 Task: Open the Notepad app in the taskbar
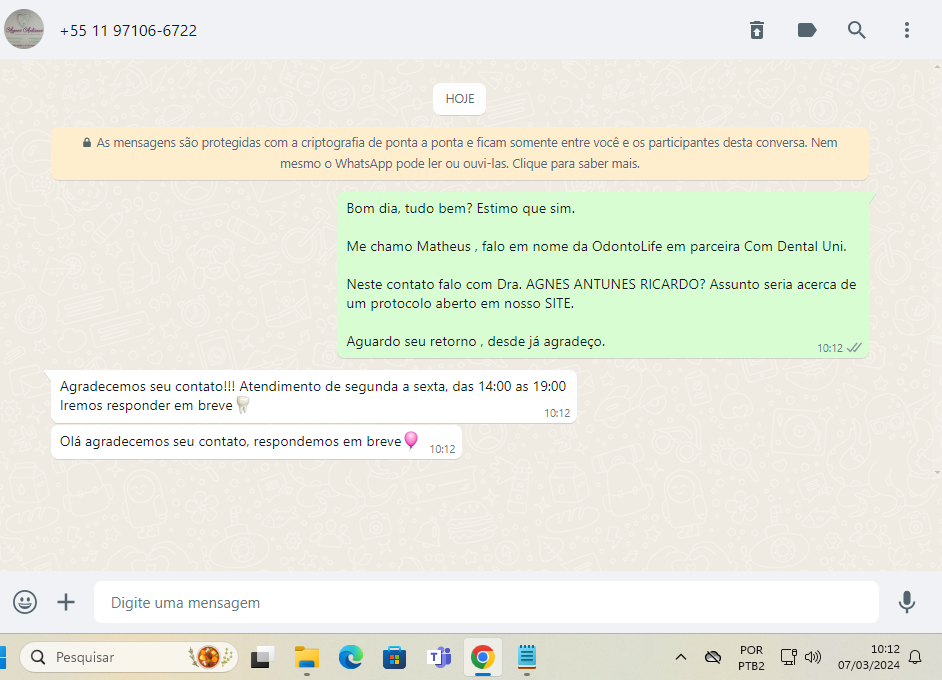(x=527, y=657)
